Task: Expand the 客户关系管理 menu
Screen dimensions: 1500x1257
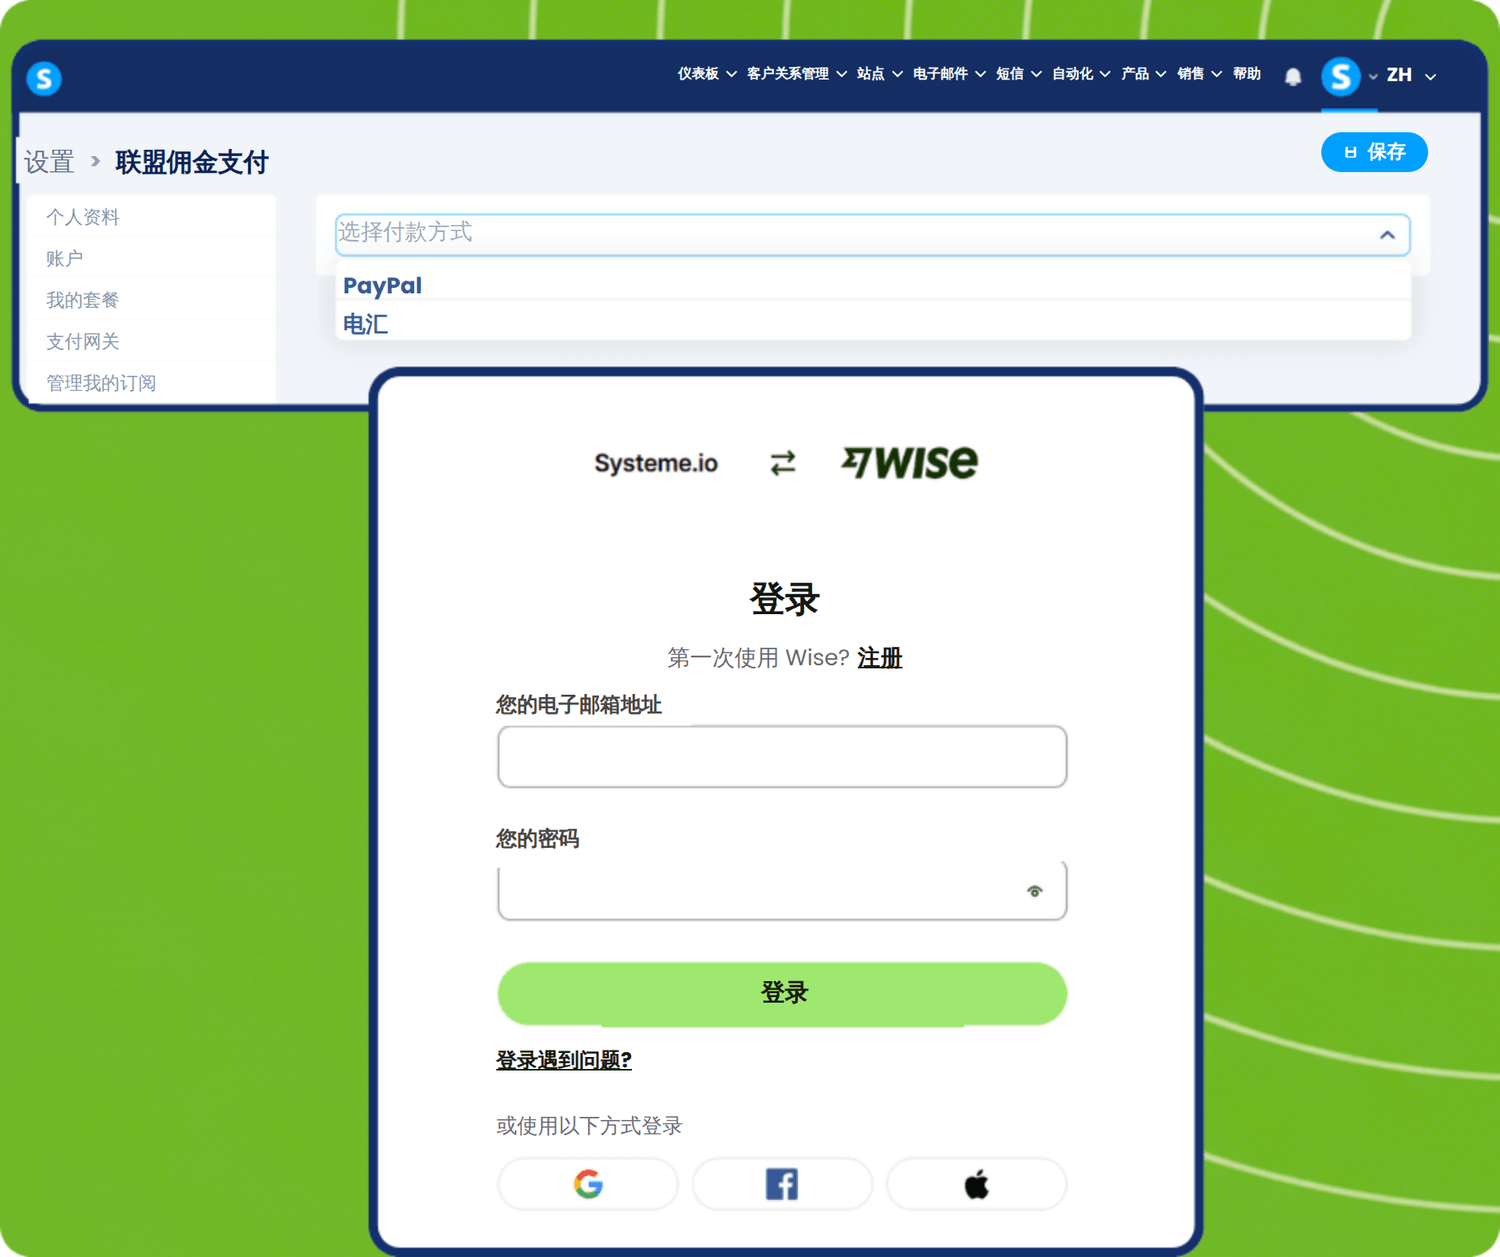Action: click(797, 74)
